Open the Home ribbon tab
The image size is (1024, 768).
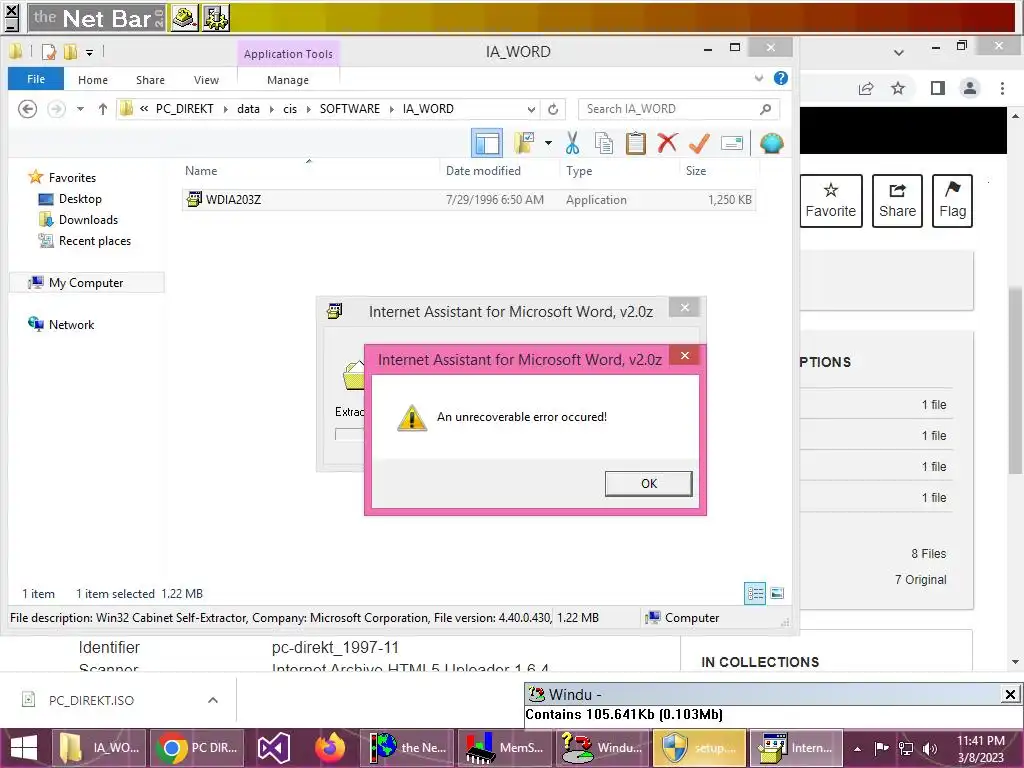[x=93, y=80]
